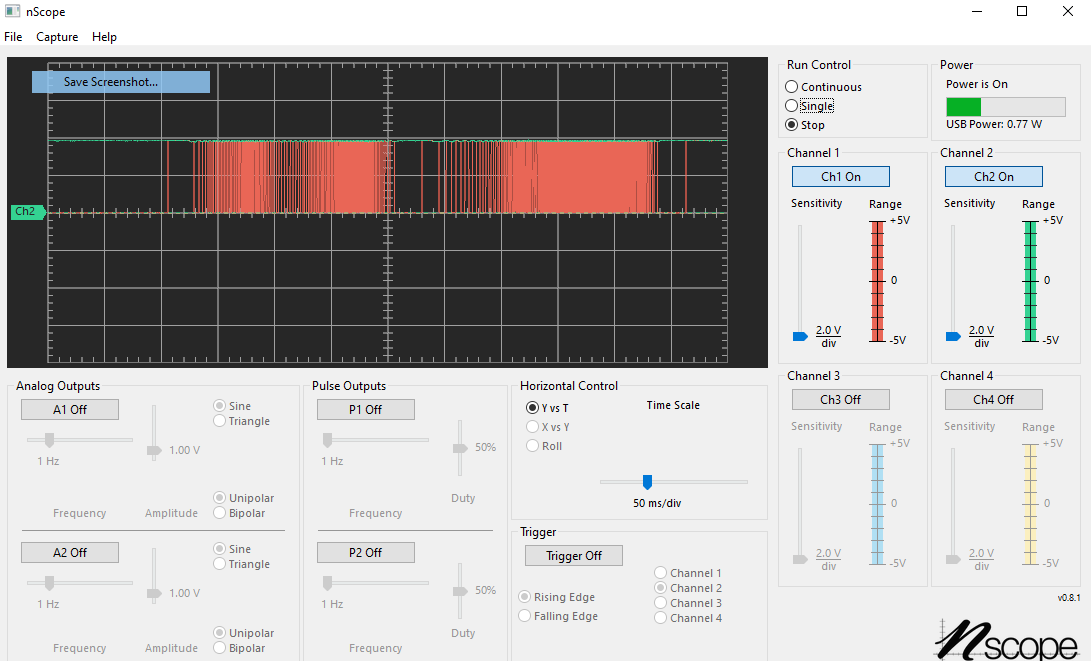
Task: Click the nScope icon in the title bar
Action: click(x=11, y=11)
